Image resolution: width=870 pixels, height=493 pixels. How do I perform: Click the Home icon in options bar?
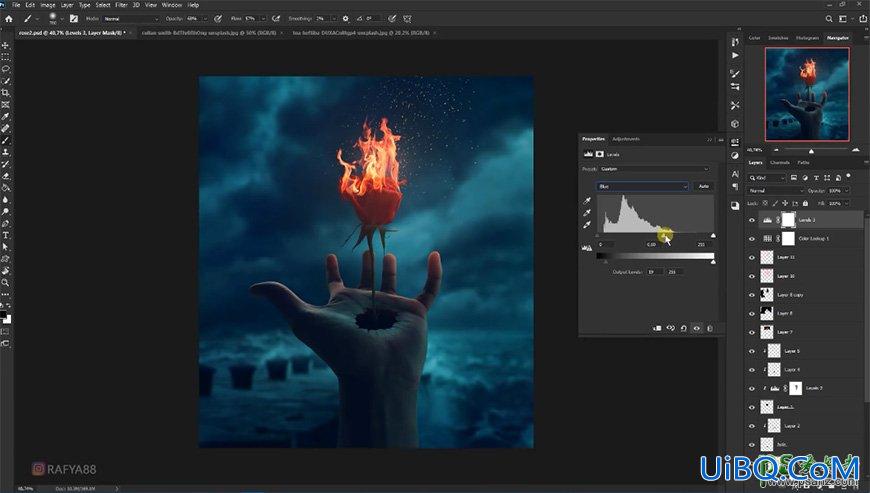[8, 18]
